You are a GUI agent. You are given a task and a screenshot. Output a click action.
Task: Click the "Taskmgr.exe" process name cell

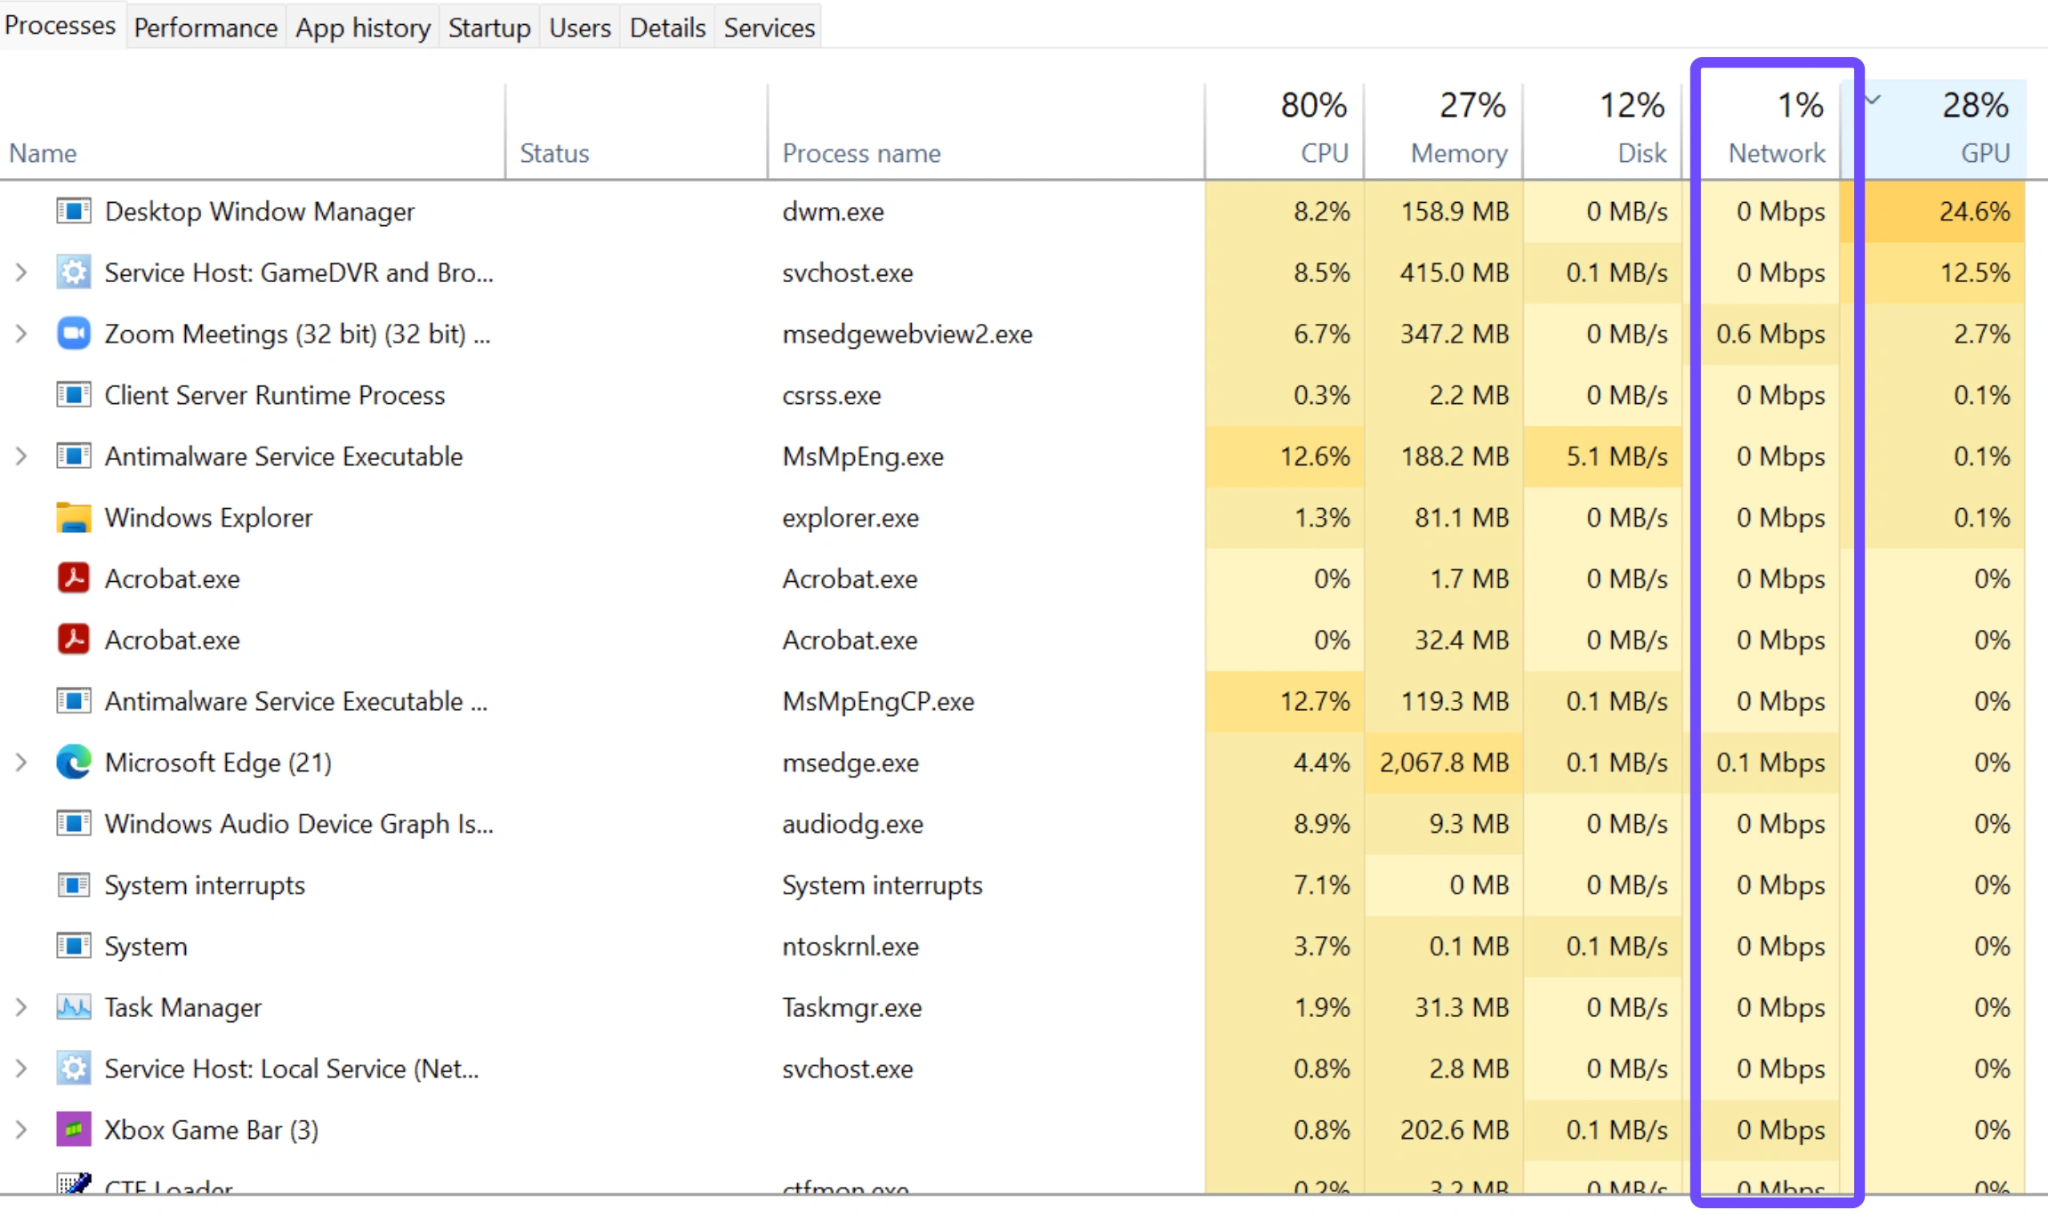coord(852,1007)
